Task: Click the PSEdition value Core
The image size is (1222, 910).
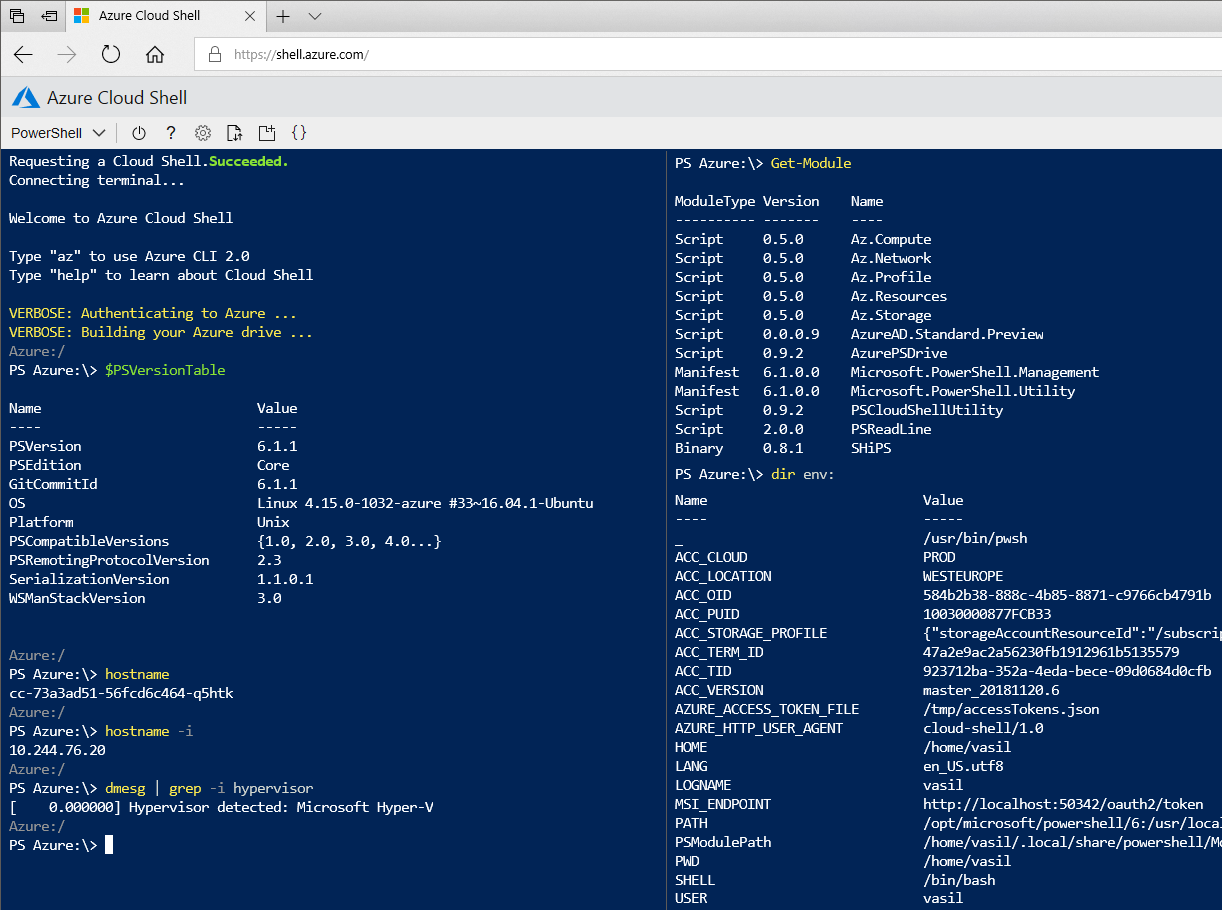Action: click(x=273, y=465)
